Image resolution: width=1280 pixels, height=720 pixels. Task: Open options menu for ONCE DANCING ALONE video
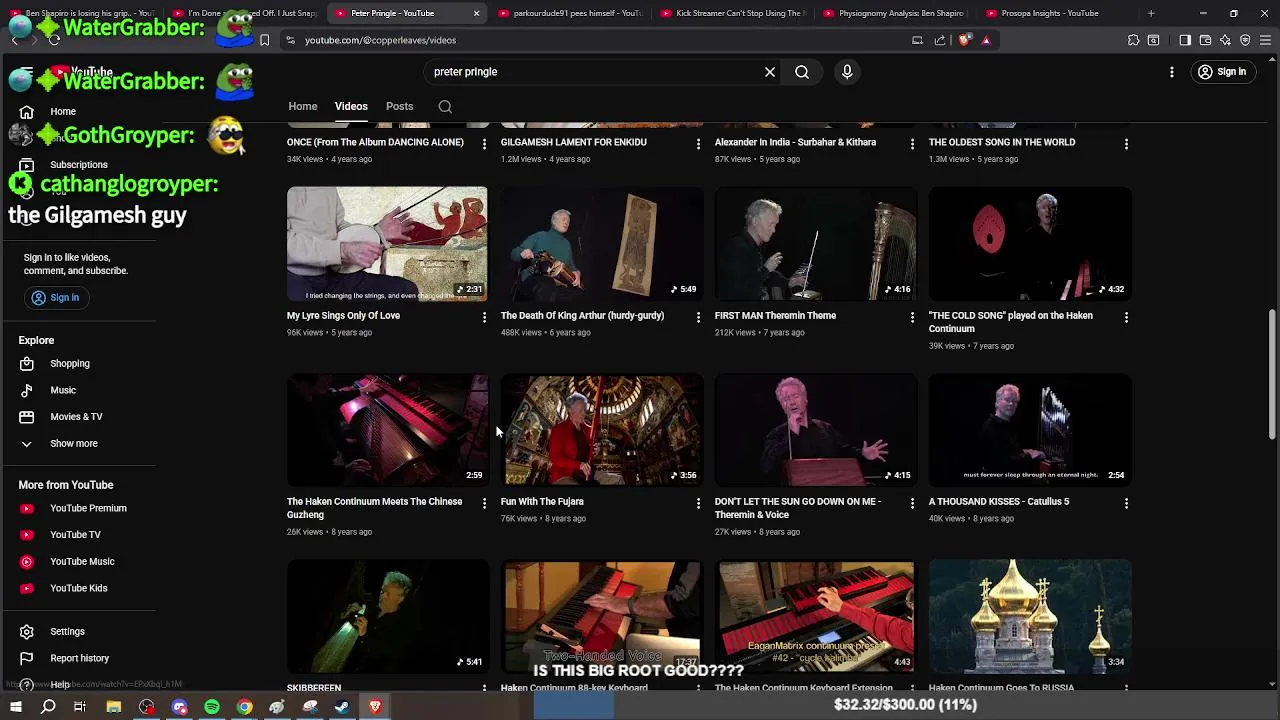484,144
